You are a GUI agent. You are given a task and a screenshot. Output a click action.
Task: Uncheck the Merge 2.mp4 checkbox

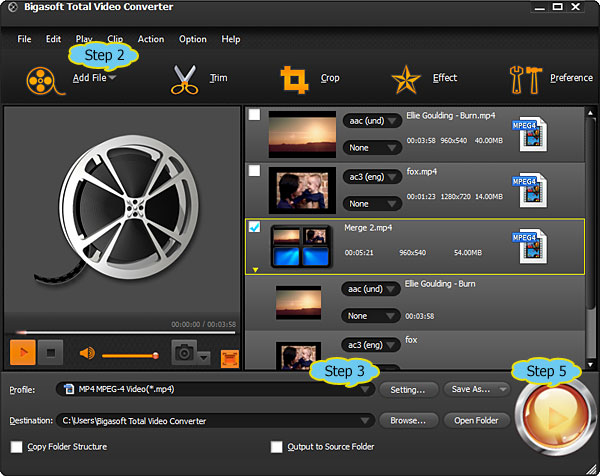[x=254, y=227]
